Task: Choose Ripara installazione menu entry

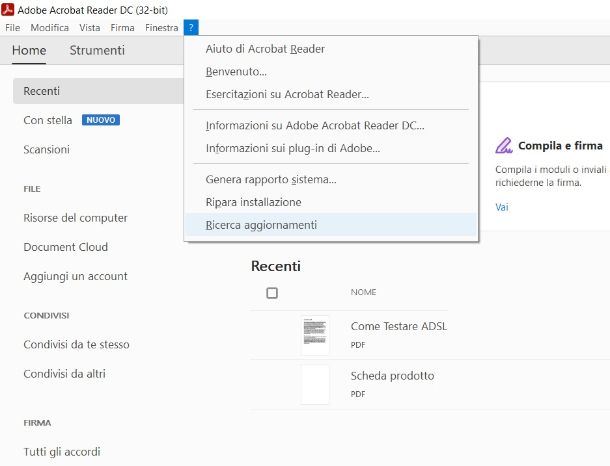Action: (253, 202)
